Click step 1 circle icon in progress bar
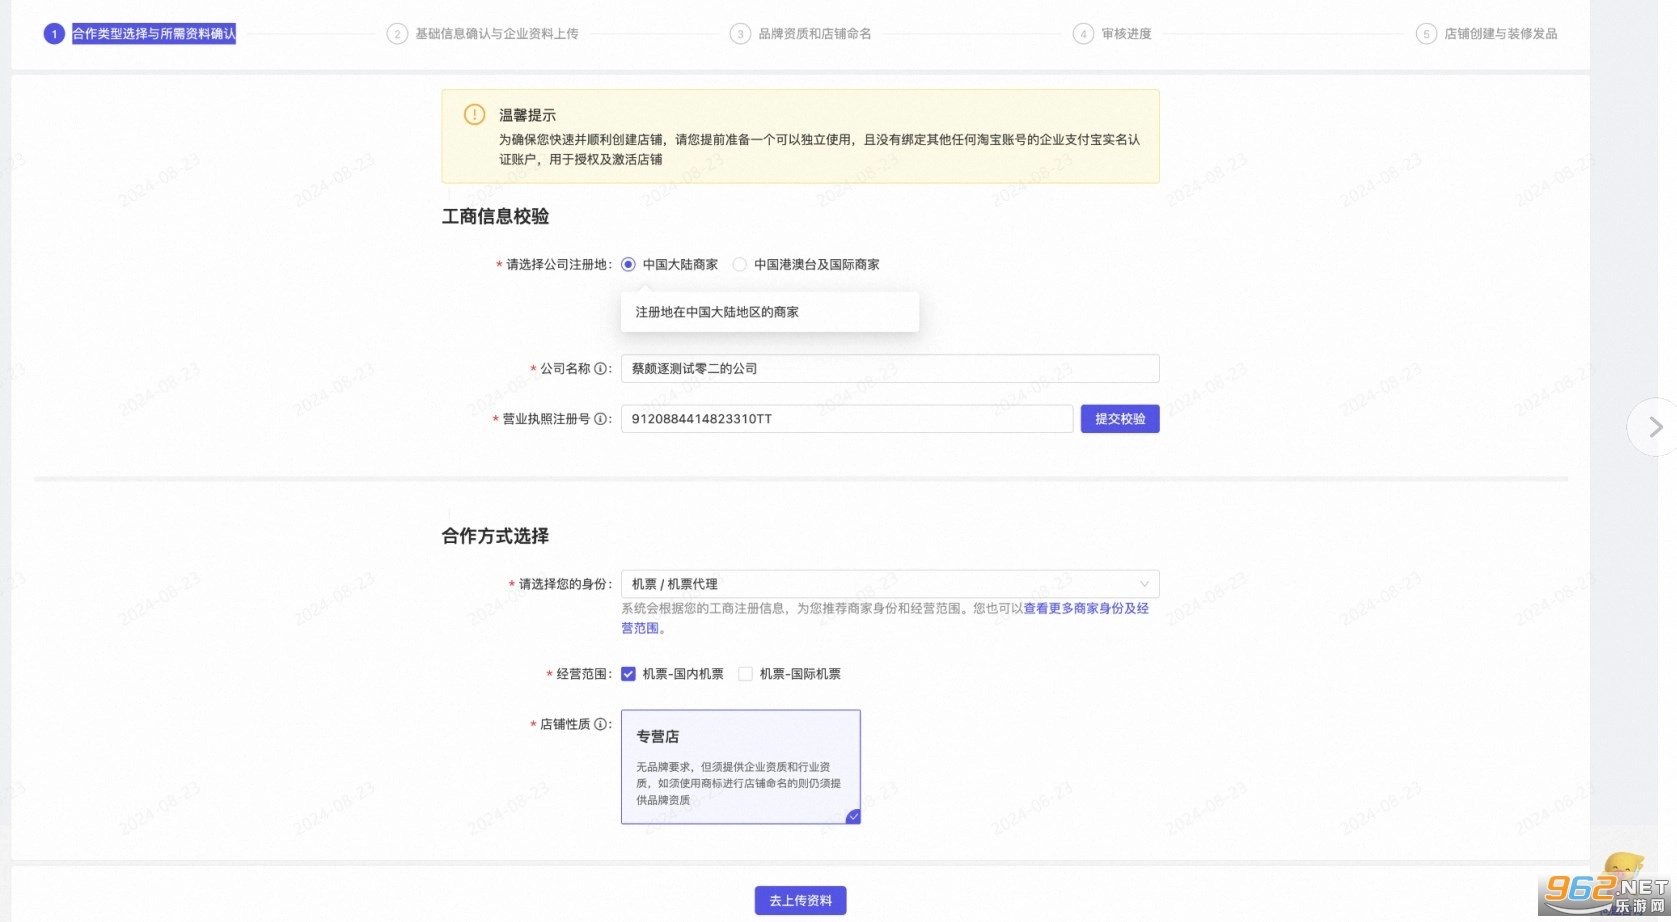 (x=54, y=34)
